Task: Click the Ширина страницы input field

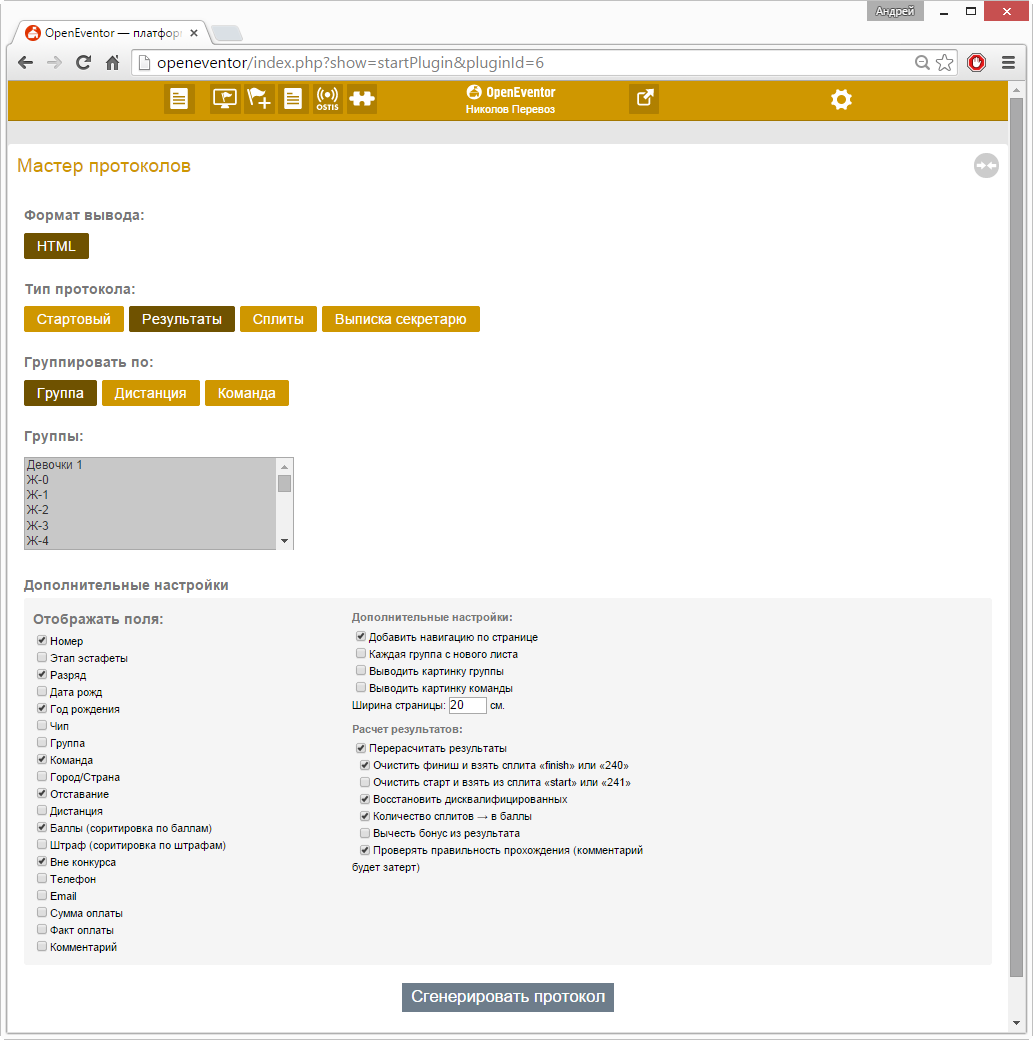Action: click(x=468, y=705)
